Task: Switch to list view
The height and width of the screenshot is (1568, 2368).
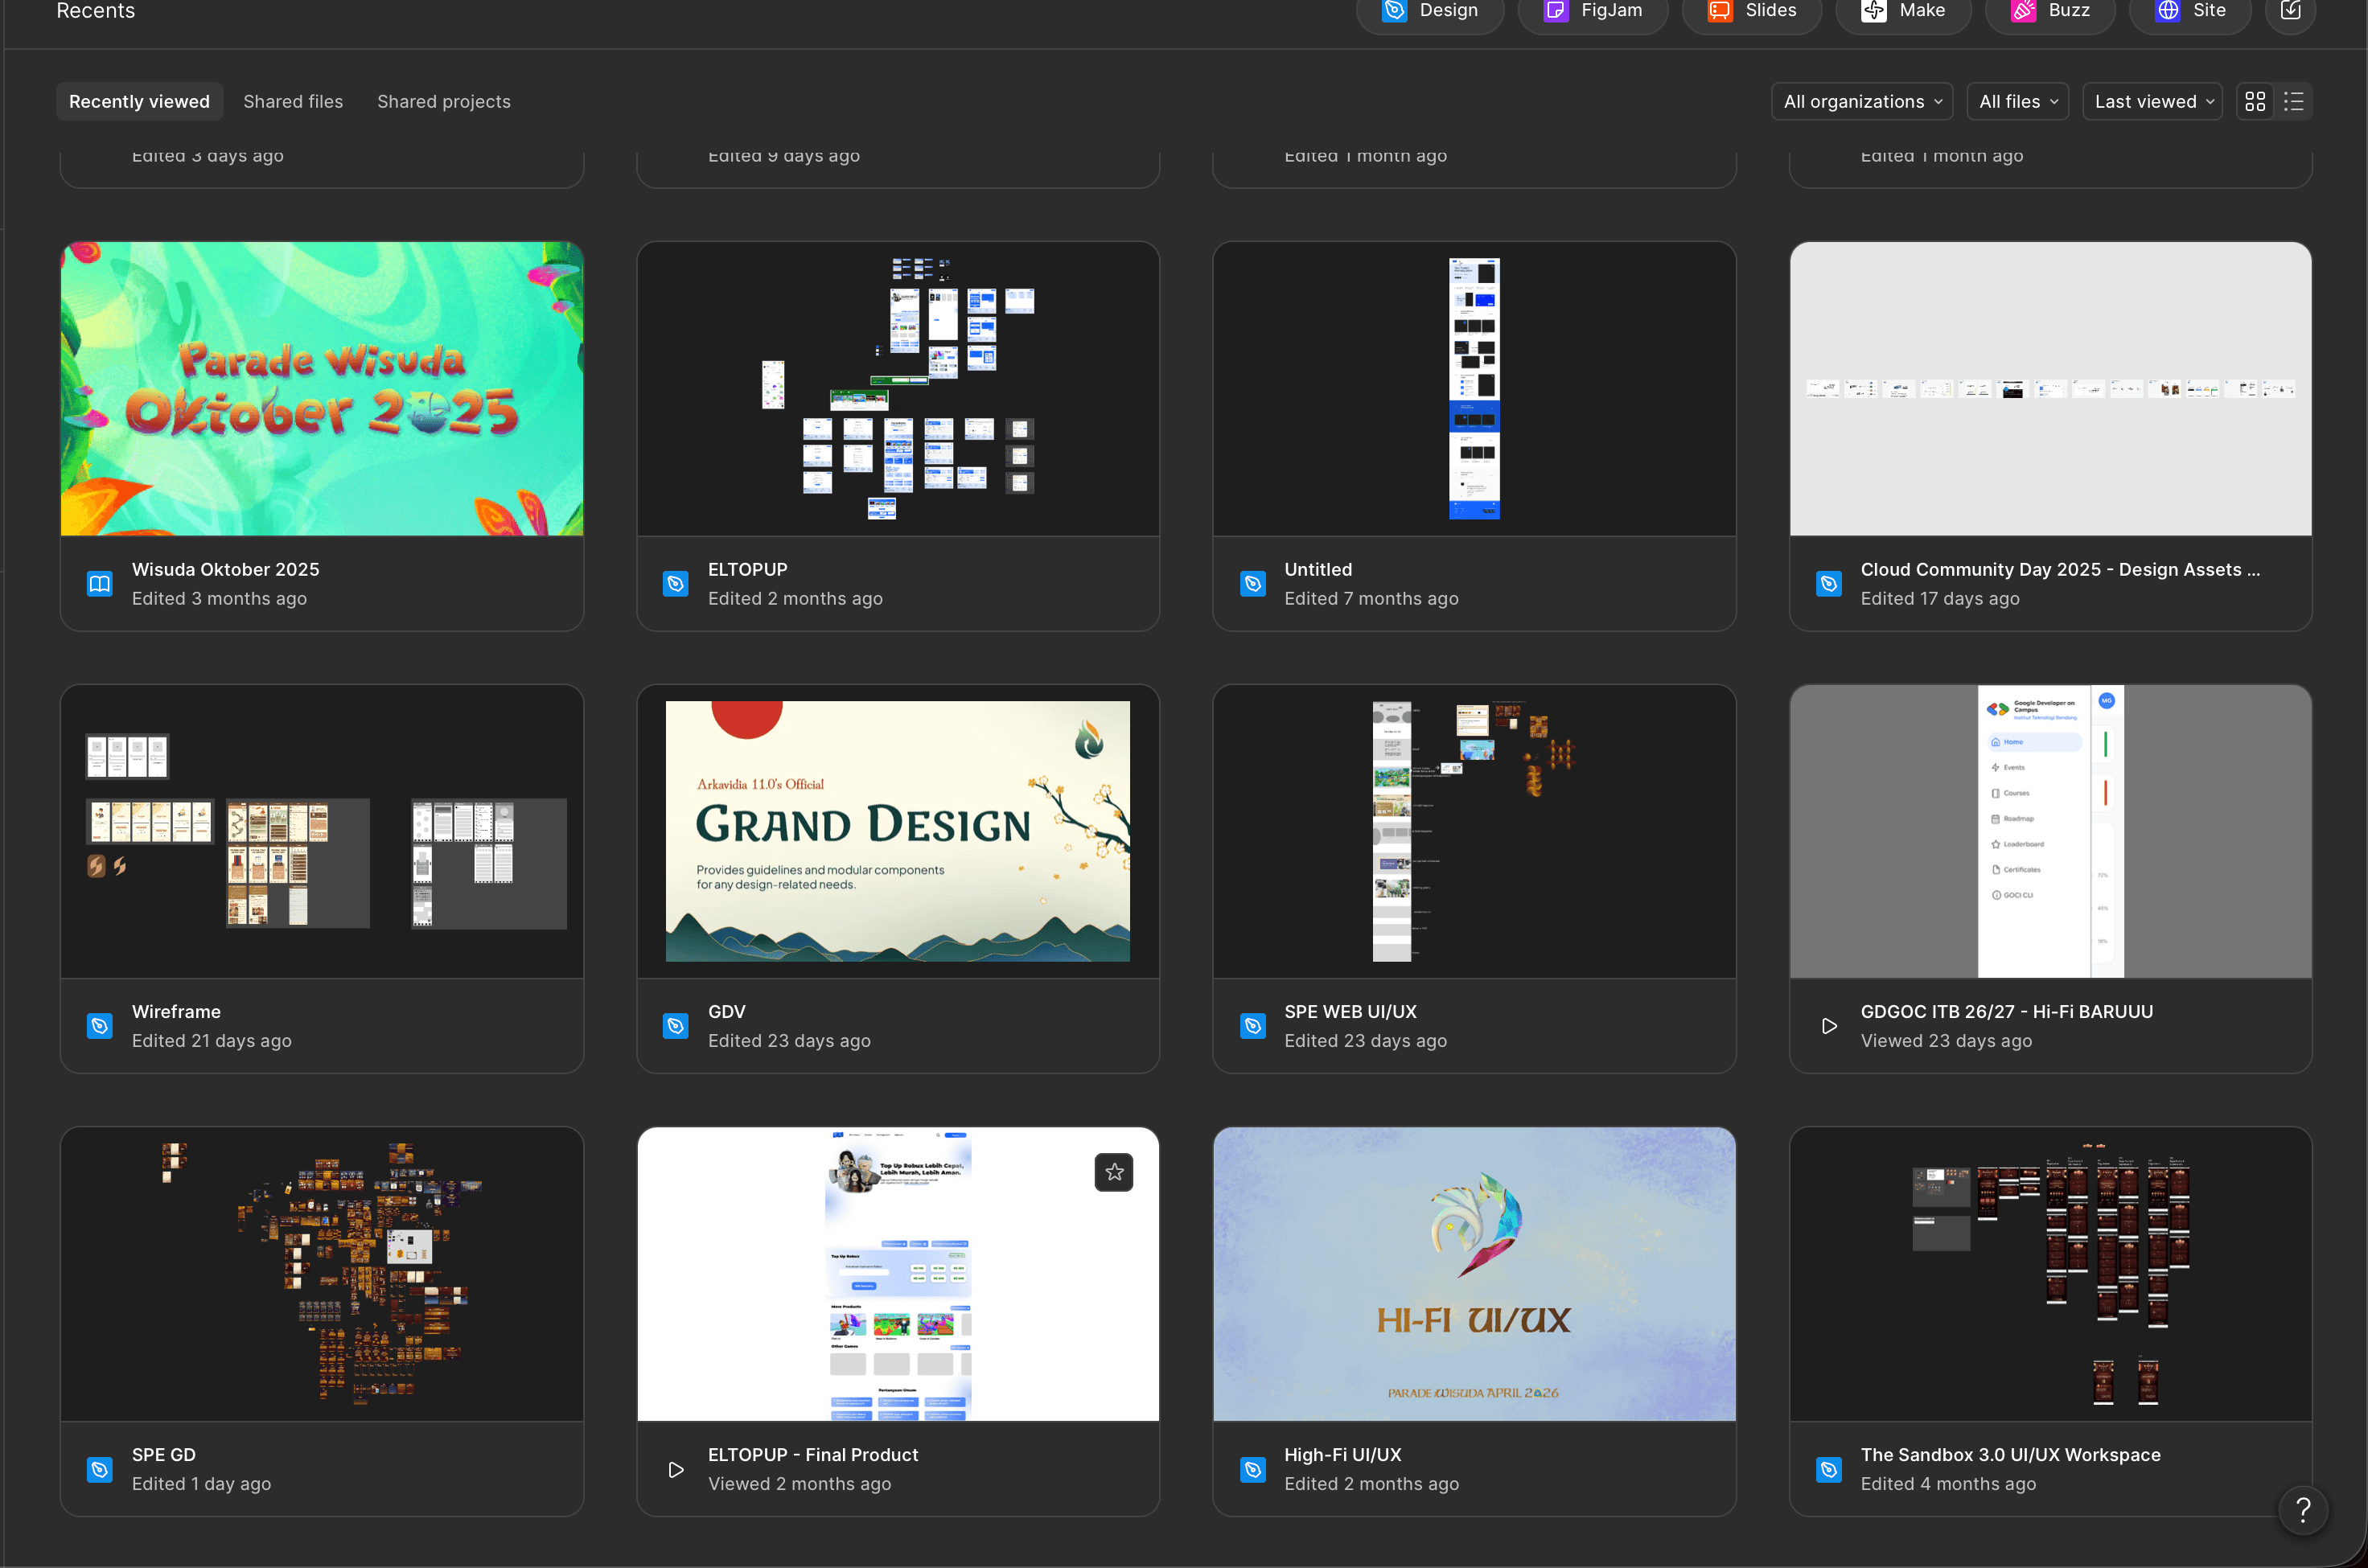Action: point(2294,101)
